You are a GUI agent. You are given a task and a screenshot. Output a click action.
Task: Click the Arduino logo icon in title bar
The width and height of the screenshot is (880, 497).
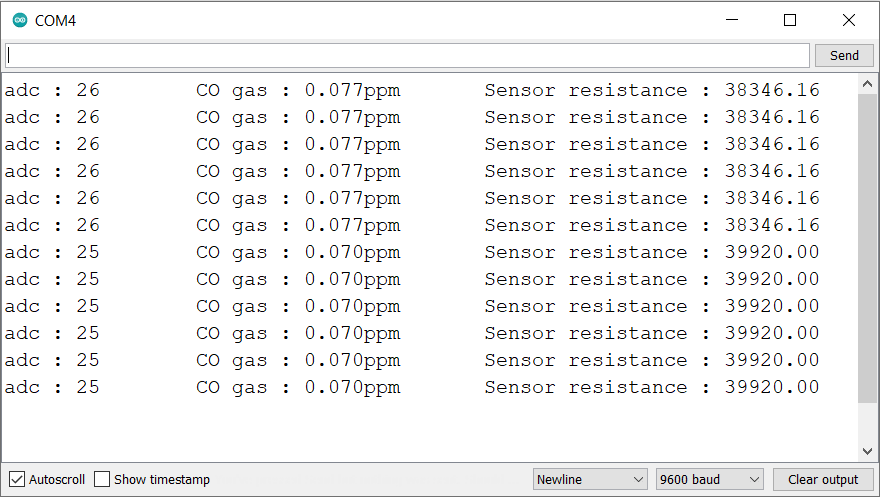pos(20,21)
